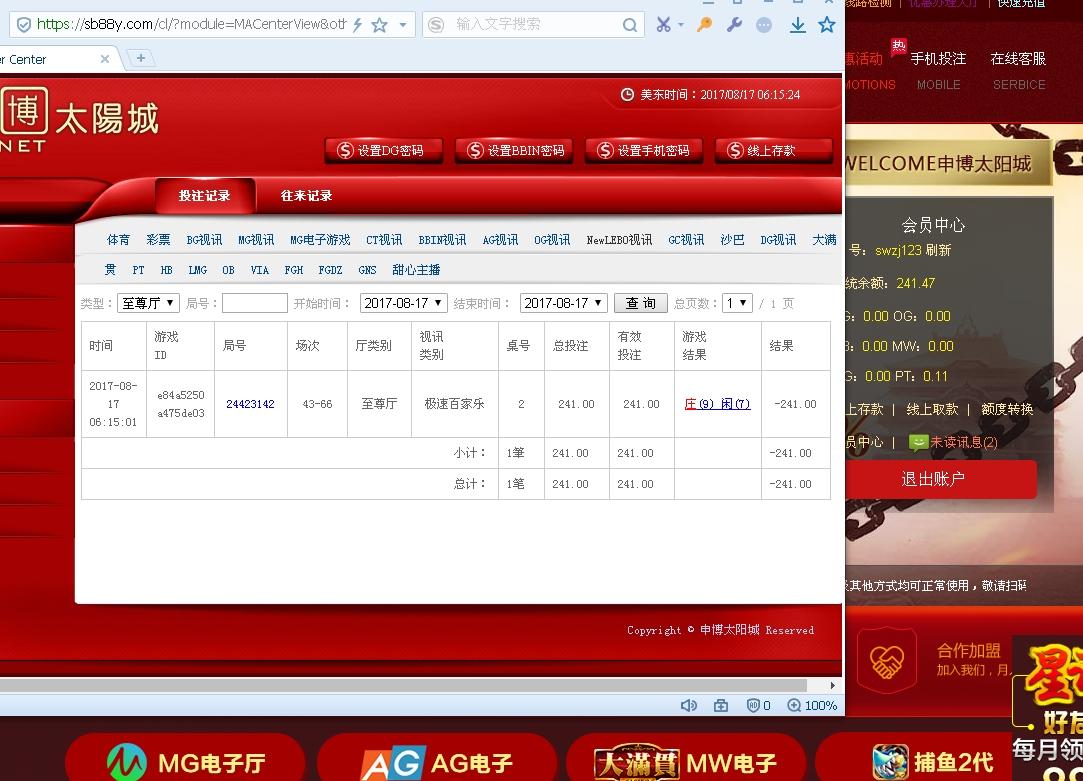Viewport: 1083px width, 781px height.
Task: Click inside the 局号 input field
Action: 254,302
